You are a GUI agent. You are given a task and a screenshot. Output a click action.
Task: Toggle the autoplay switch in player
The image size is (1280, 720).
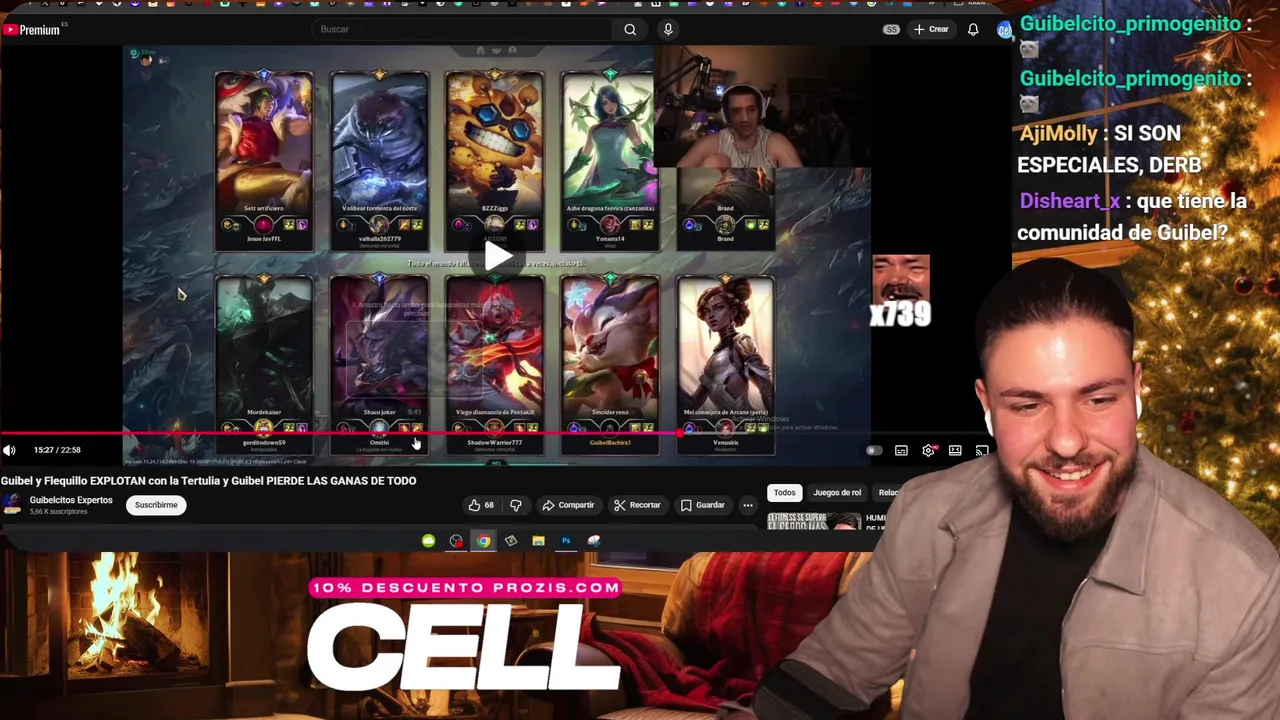click(873, 451)
